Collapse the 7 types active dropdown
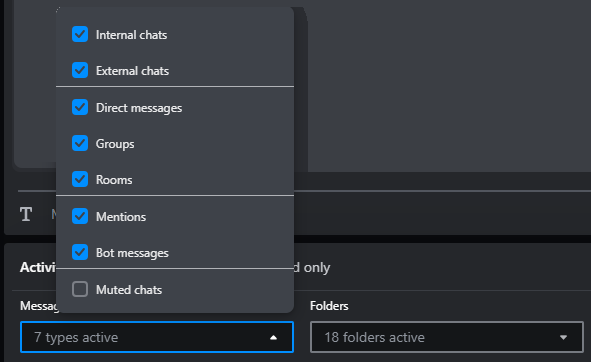 [x=157, y=337]
